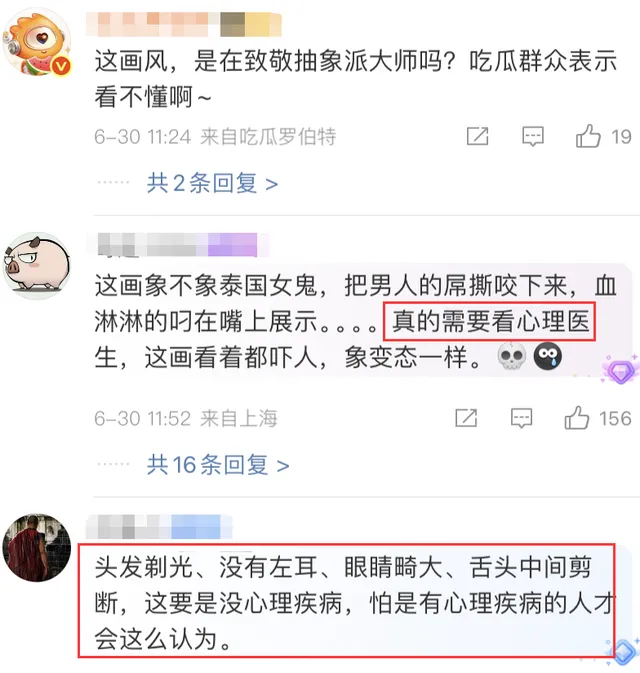Open reply box for the 11:24 comment

pos(533,136)
